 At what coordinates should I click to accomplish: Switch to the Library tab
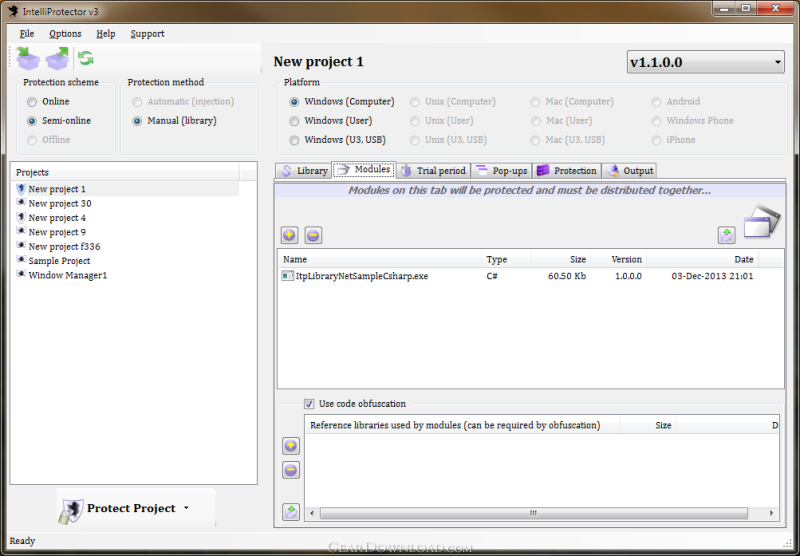304,171
